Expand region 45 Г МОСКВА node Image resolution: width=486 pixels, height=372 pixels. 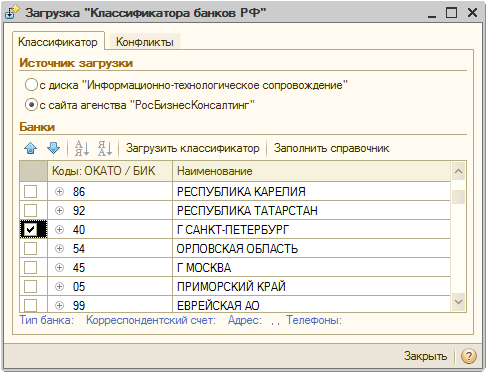(x=59, y=267)
